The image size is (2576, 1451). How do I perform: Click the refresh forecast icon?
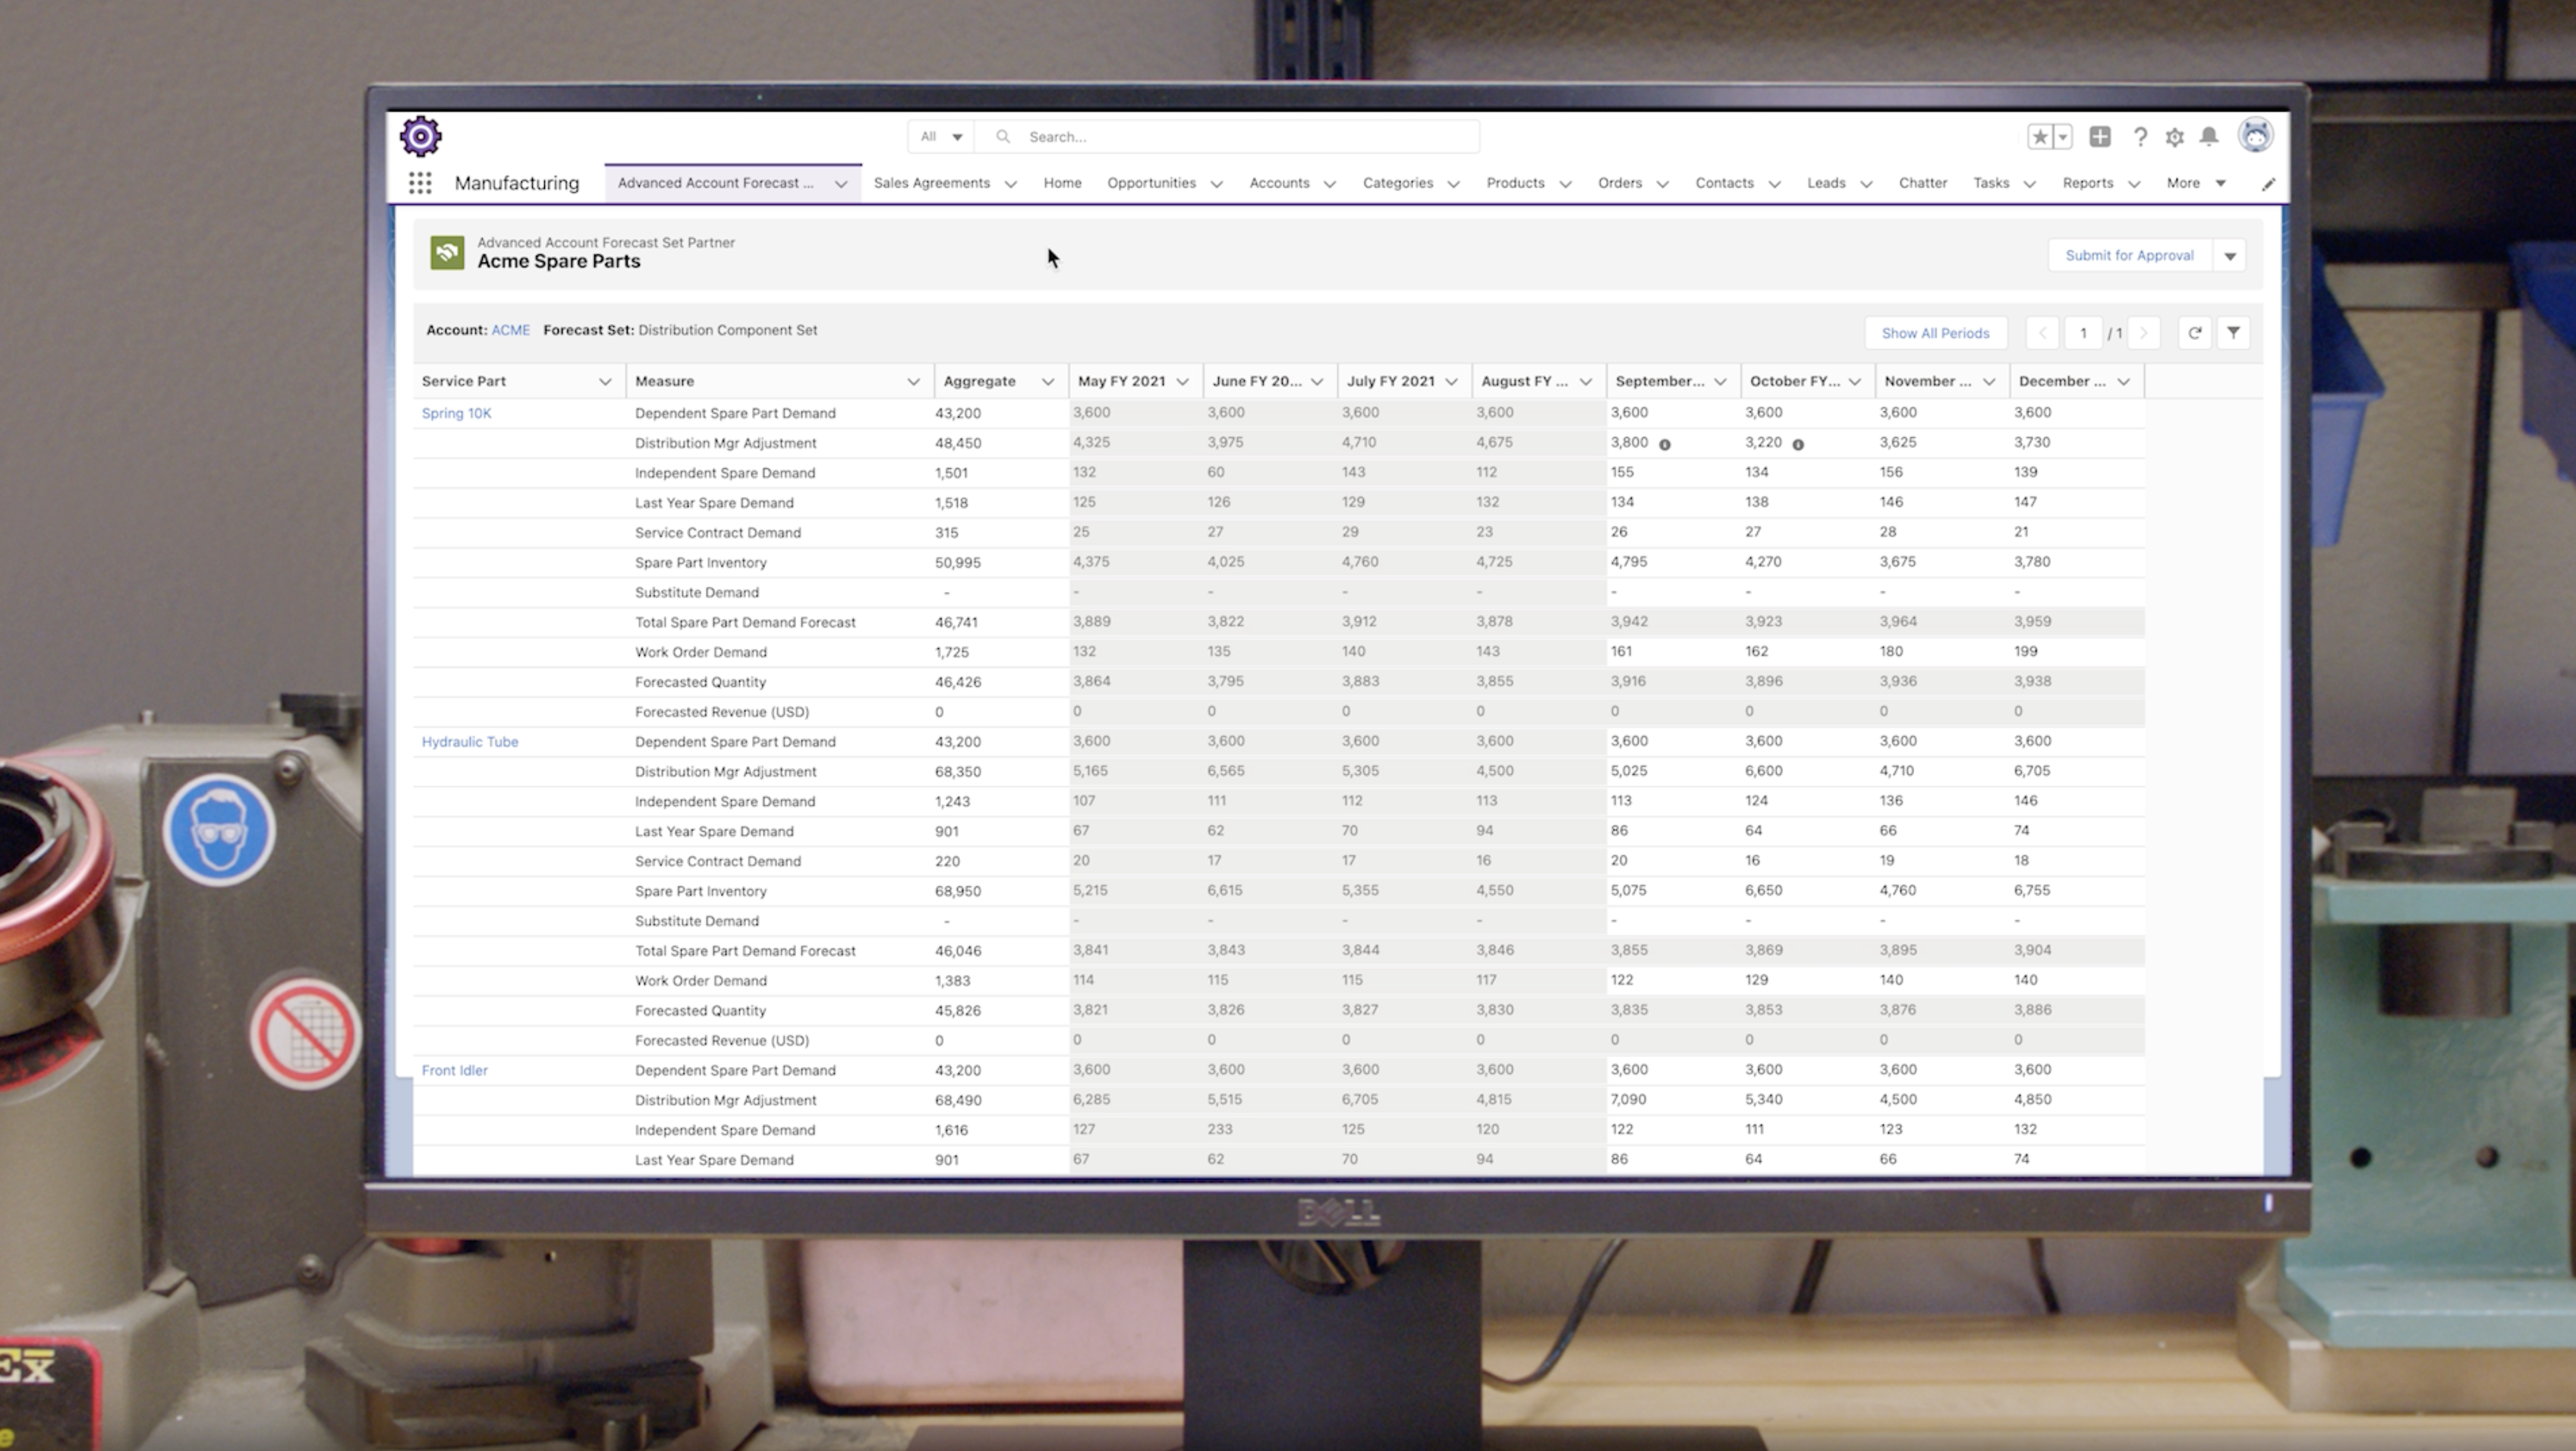click(x=2194, y=333)
